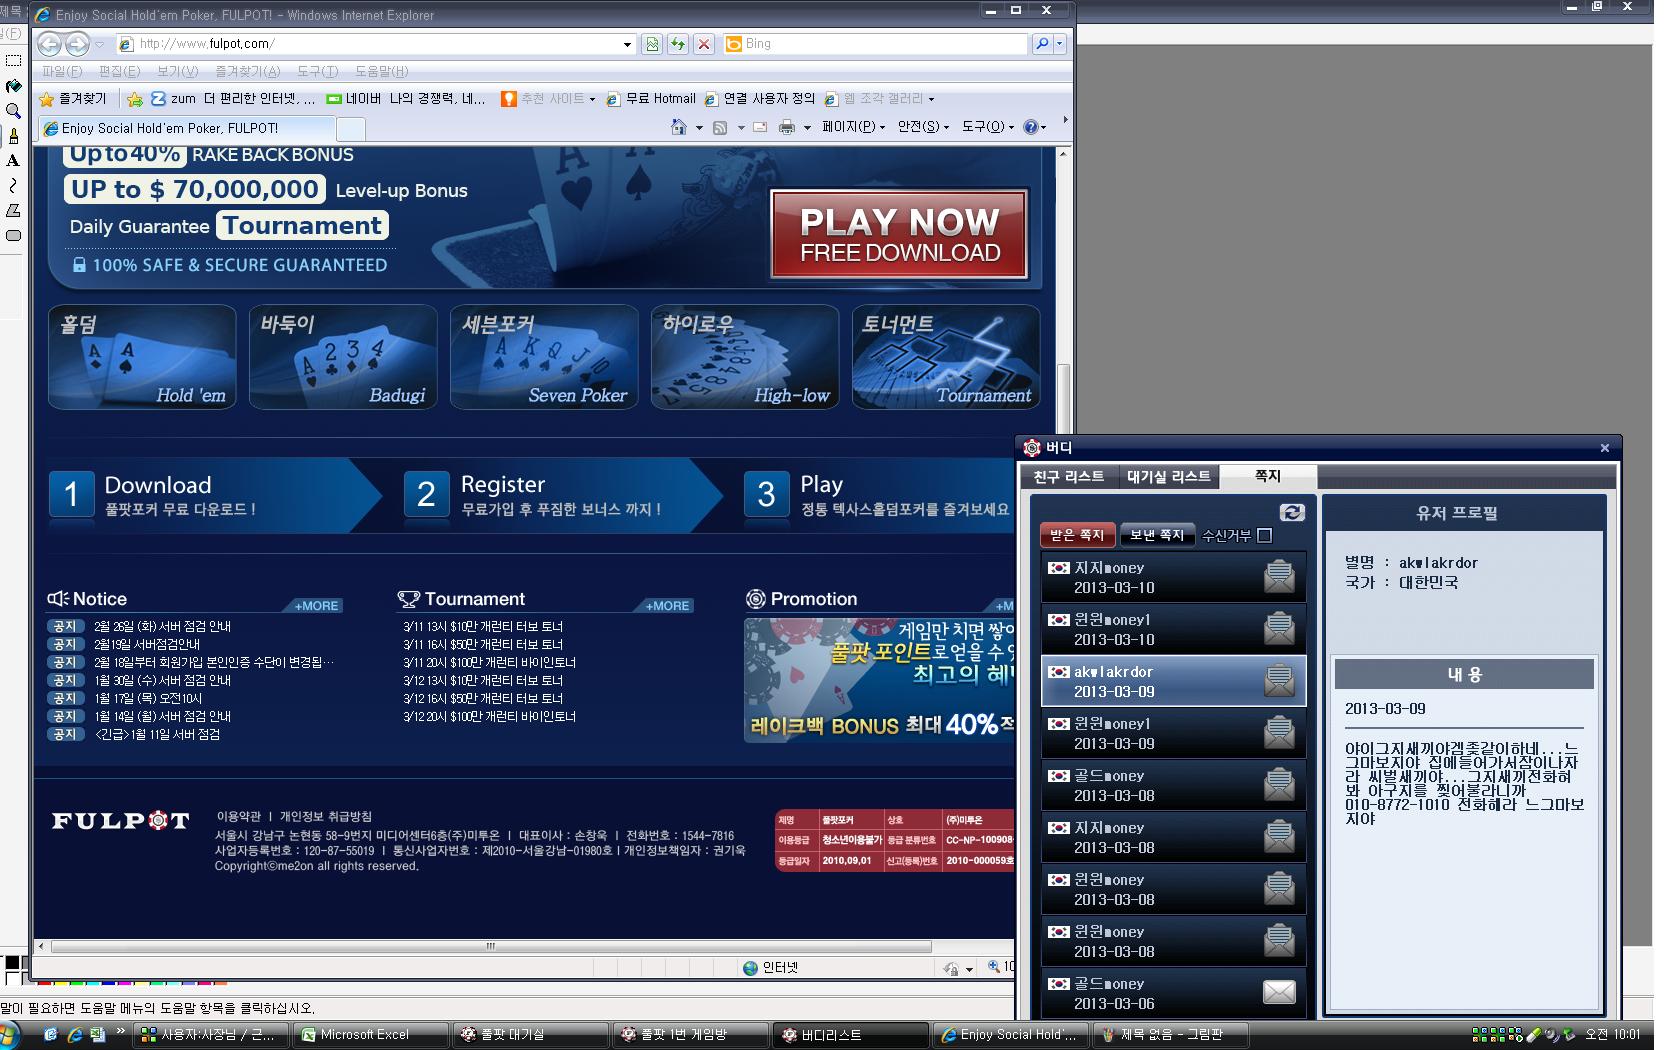This screenshot has height=1050, width=1680.
Task: Click the RSS feeds icon in the command bar
Action: coord(719,127)
